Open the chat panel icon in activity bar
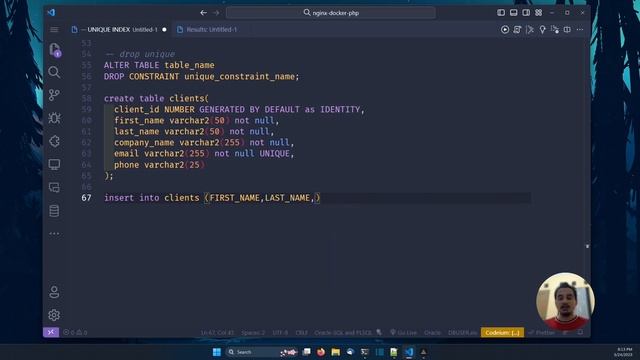This screenshot has height=360, width=640. pos(54,187)
